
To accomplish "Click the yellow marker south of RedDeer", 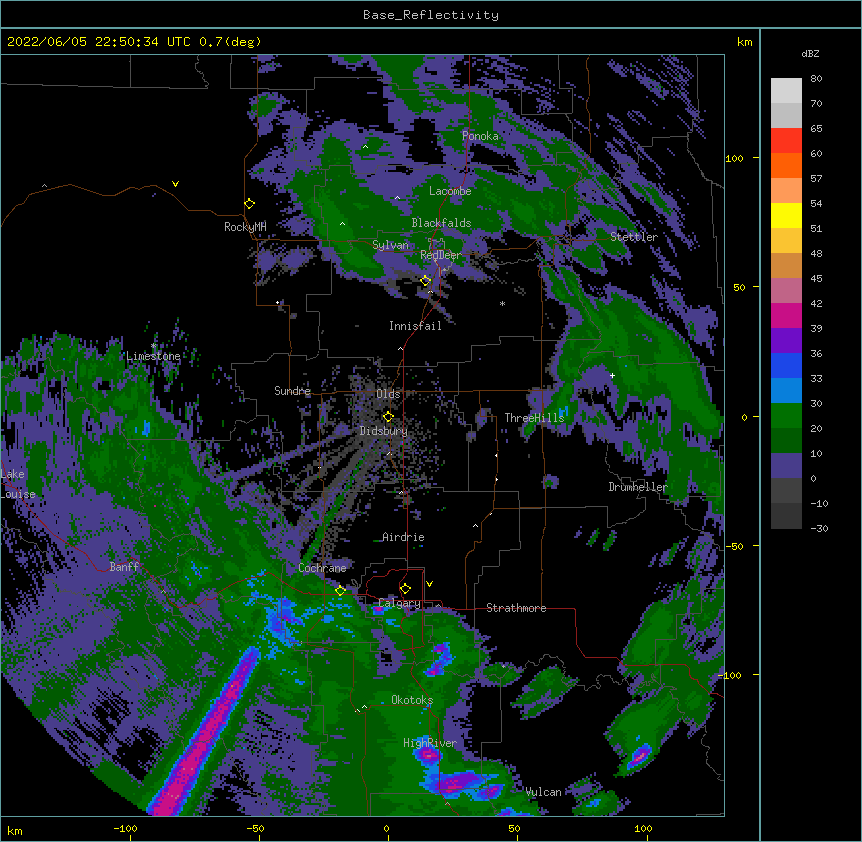I will click(425, 281).
